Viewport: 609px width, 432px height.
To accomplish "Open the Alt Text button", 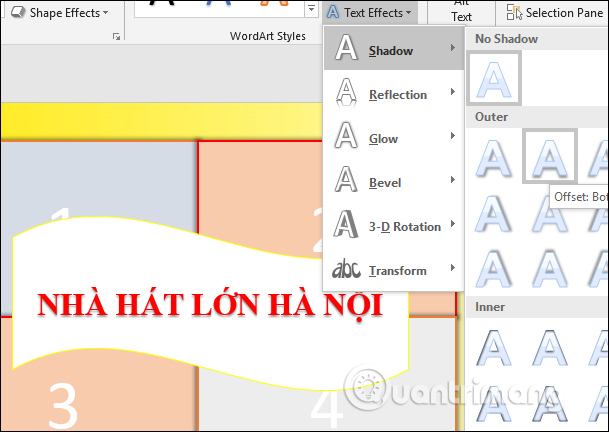I will coord(461,12).
